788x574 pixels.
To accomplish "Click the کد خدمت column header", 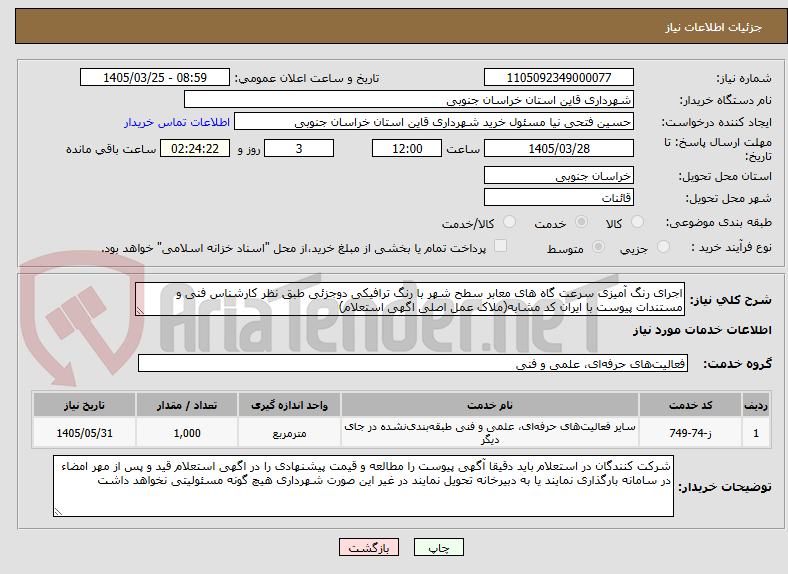I will click(691, 405).
